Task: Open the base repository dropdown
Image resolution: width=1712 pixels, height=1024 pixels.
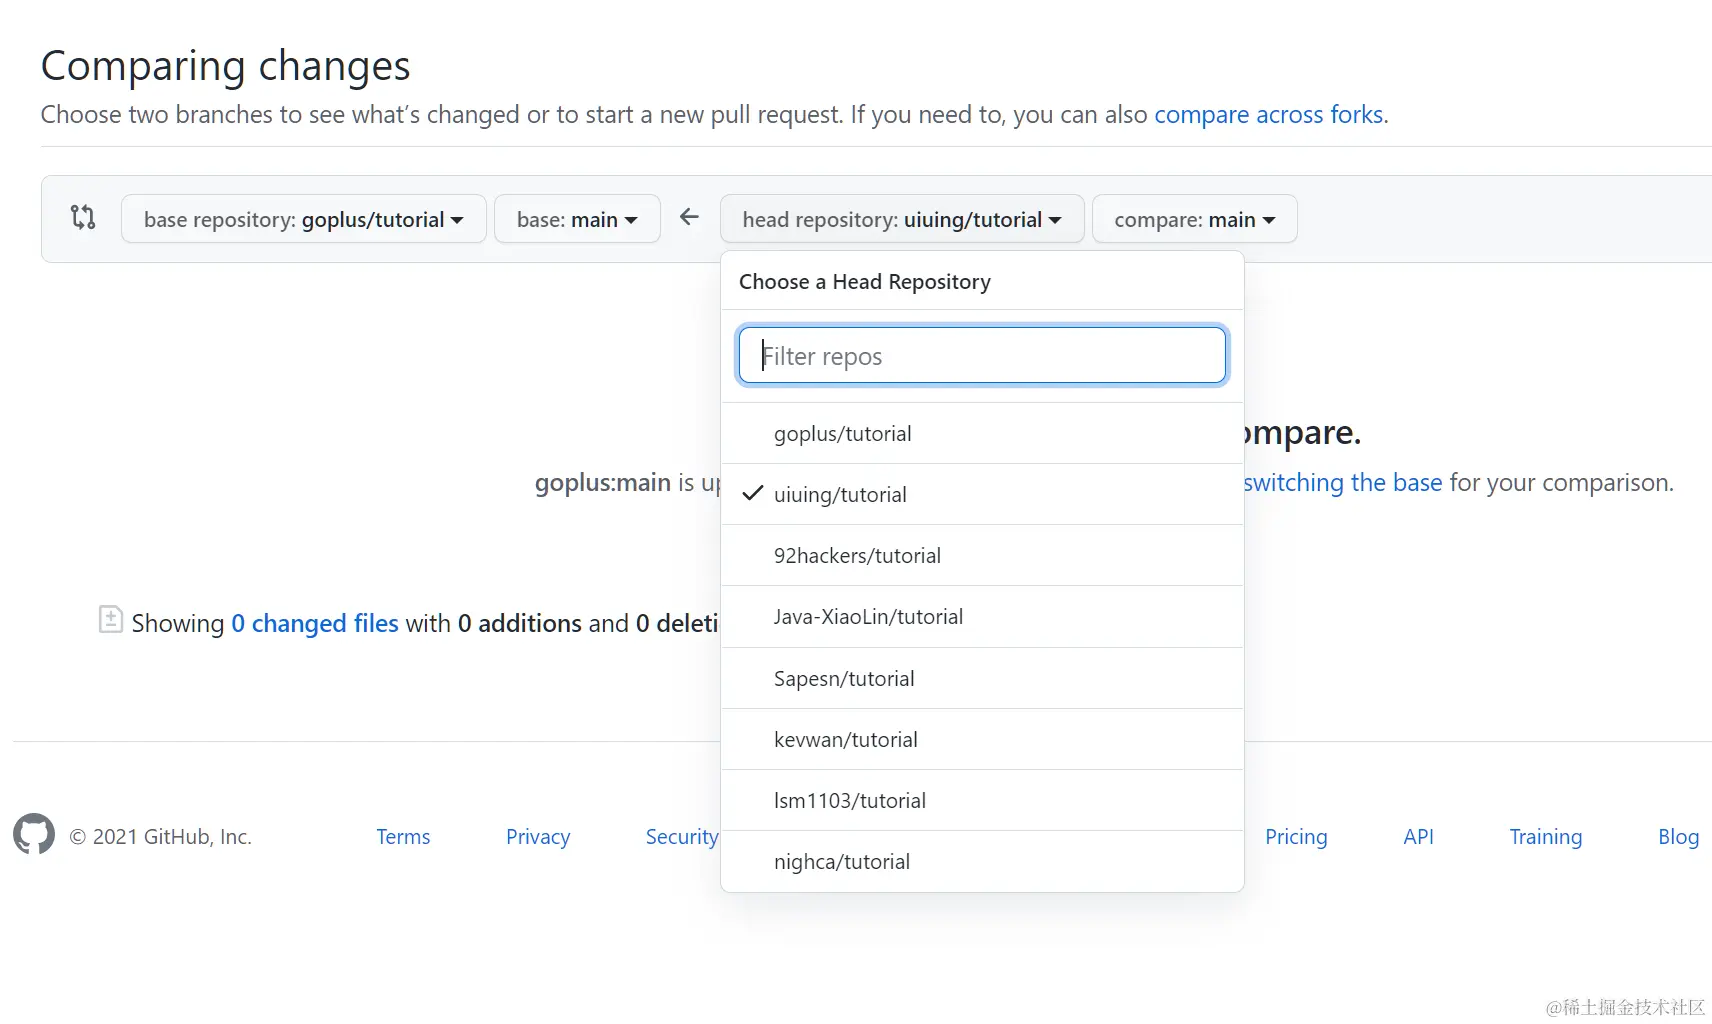Action: coord(303,219)
